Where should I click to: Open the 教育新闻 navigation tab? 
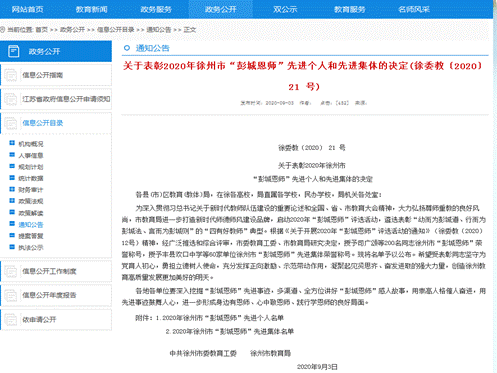[92, 9]
